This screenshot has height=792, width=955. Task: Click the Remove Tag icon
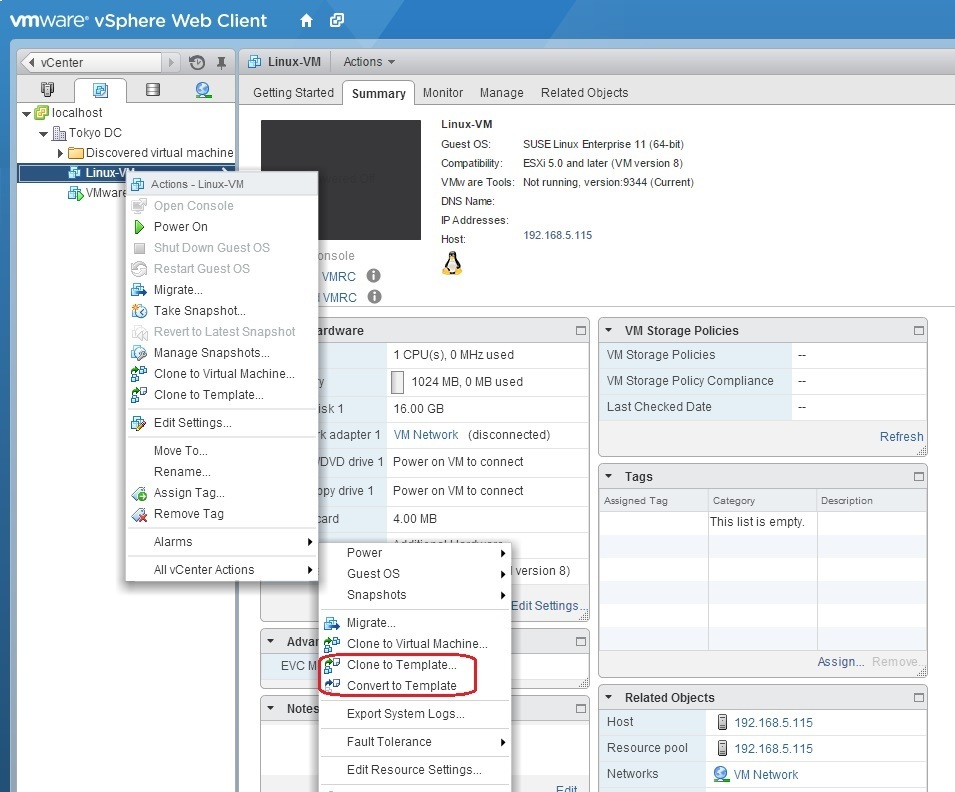(x=139, y=514)
